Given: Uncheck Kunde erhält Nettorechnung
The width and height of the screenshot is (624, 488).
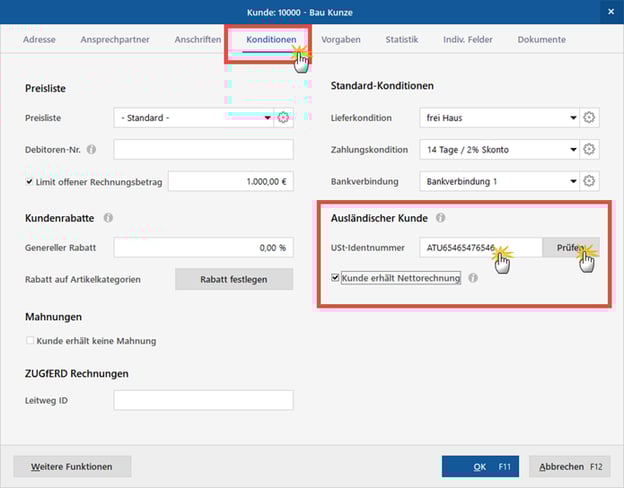Looking at the screenshot, I should pyautogui.click(x=336, y=278).
